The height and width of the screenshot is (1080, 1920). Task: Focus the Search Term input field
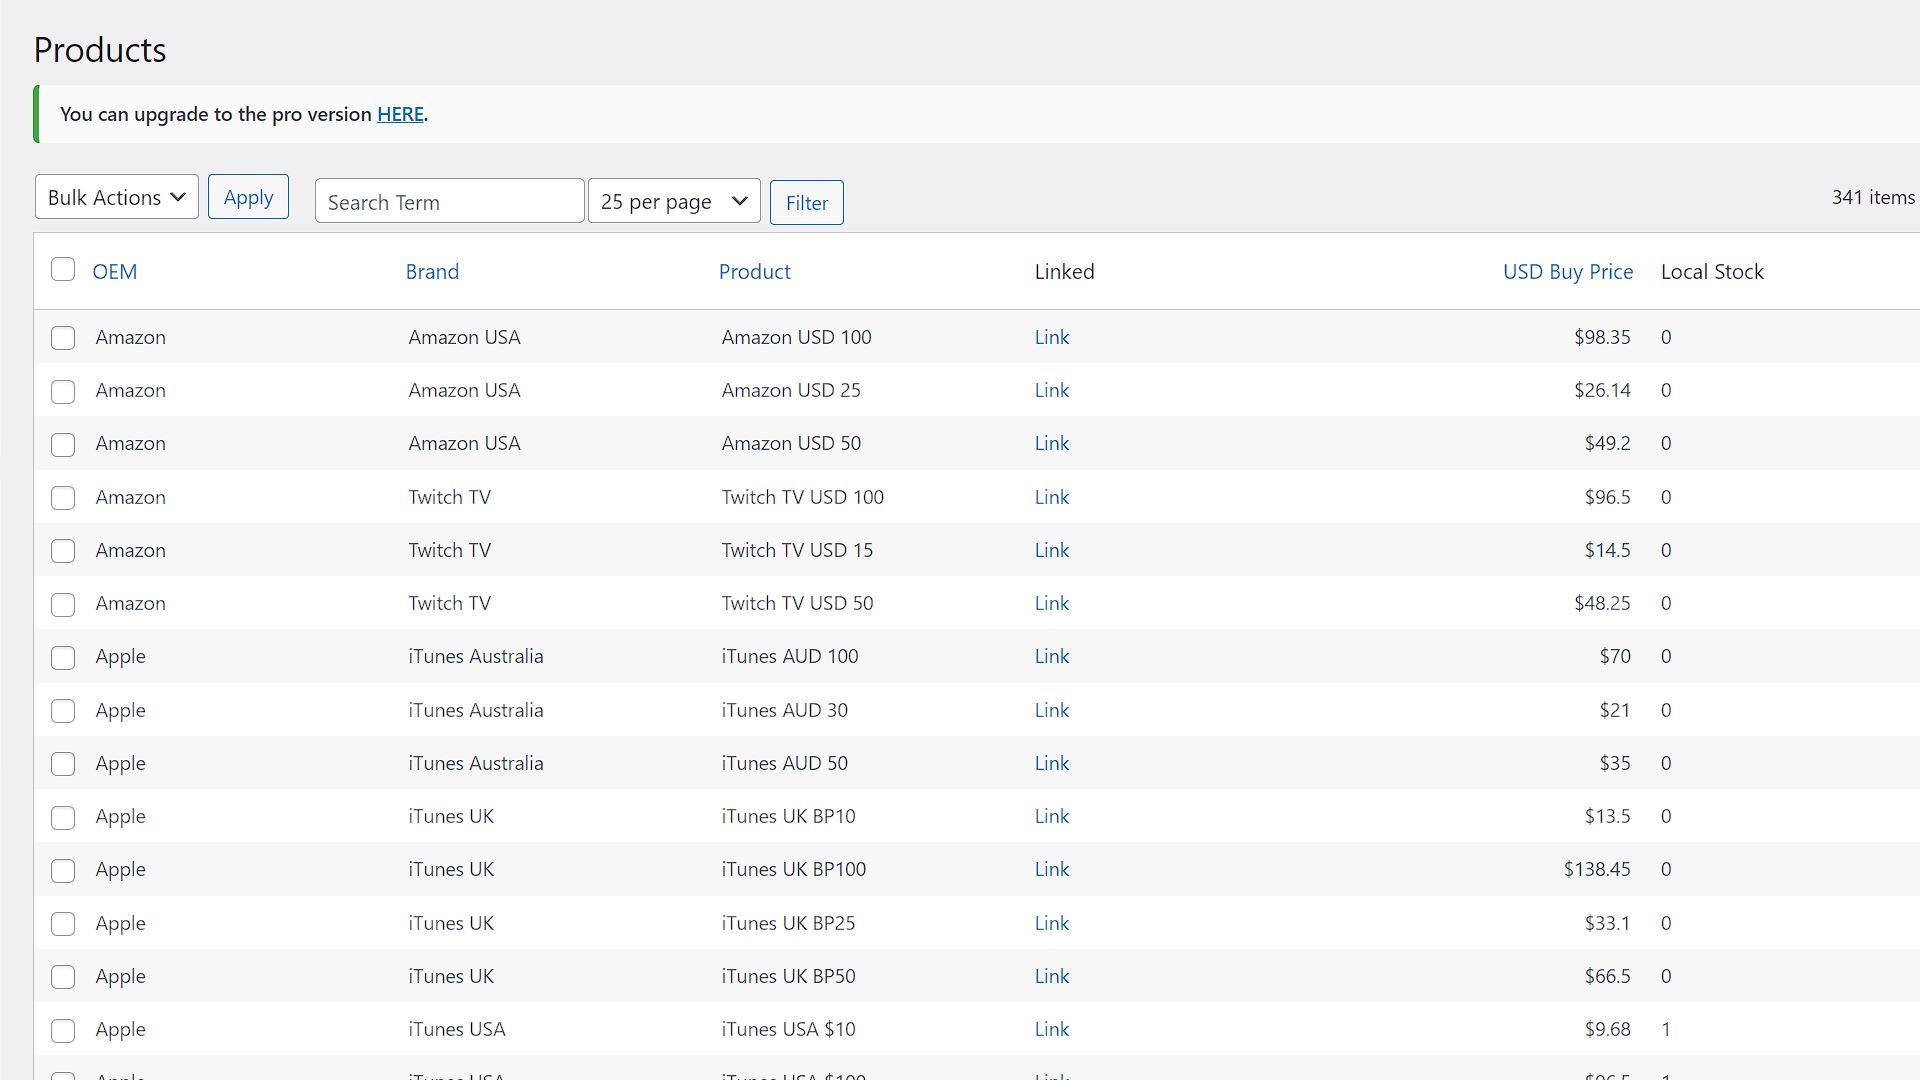coord(449,201)
